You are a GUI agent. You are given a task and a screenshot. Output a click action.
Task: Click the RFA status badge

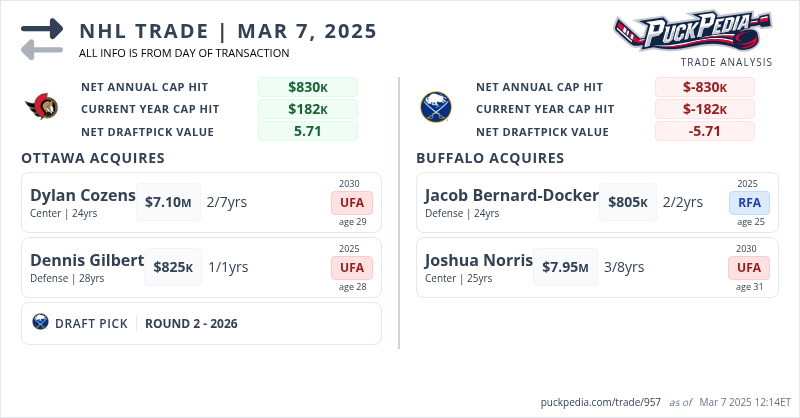pos(749,202)
